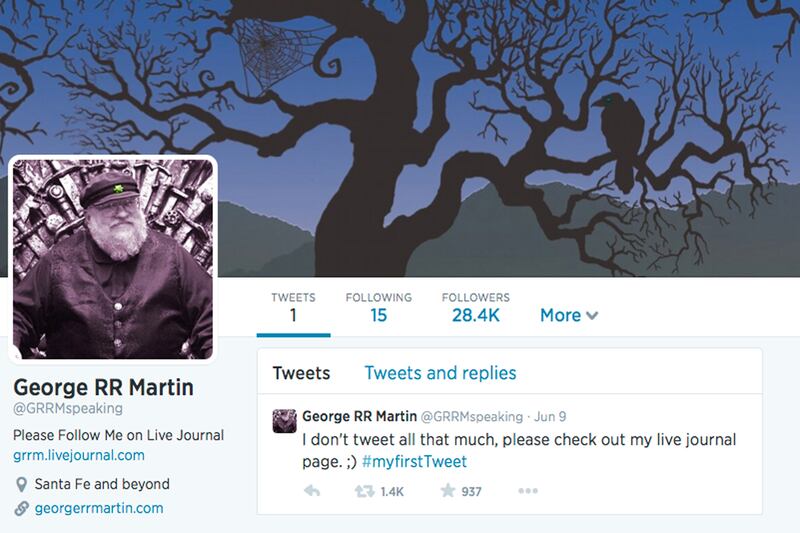Open the Jun 9 tweet timestamp

pos(550,417)
